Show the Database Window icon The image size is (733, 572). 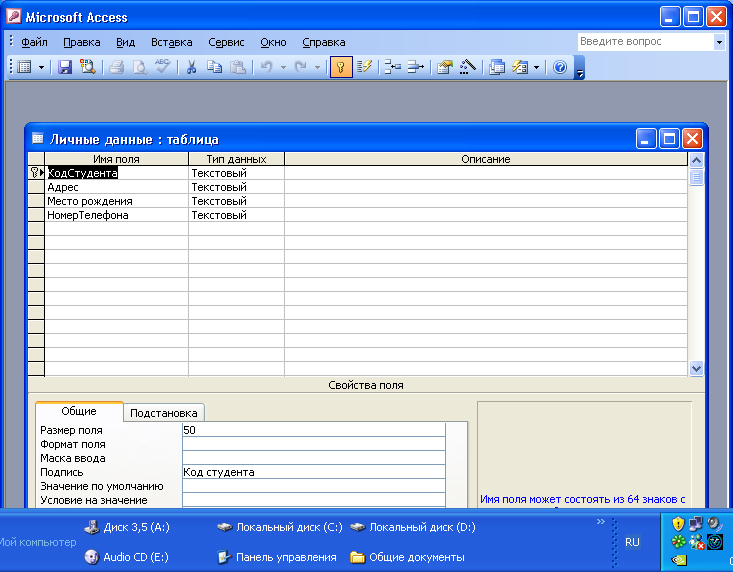(497, 67)
